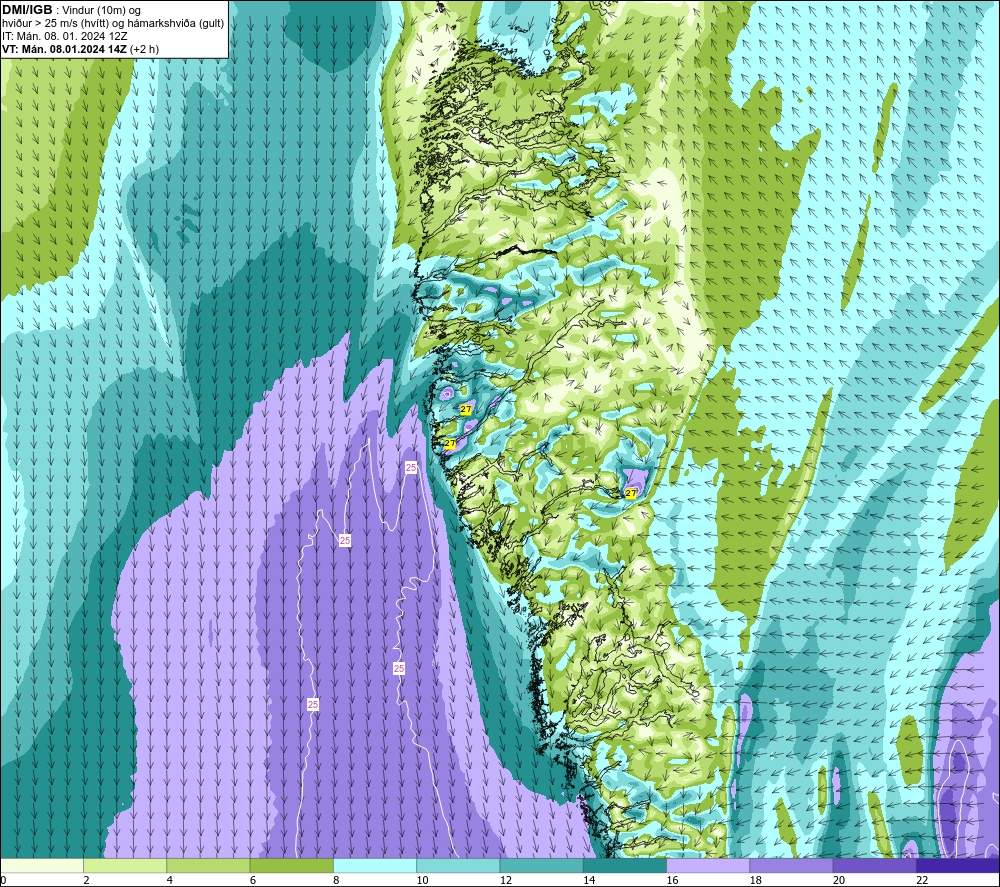Click the '22' value on the wind scale
Screen dimensions: 1000x887
[923, 881]
